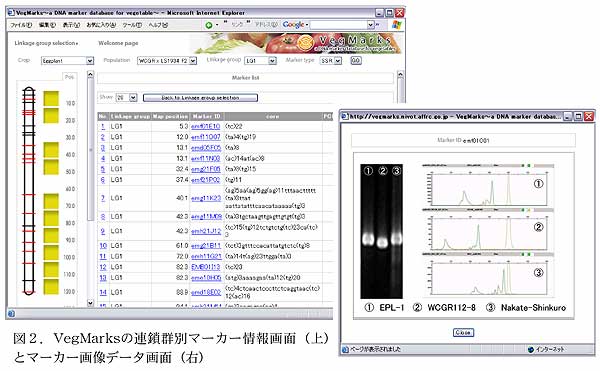Click the yellow map block beside 20.0
The height and width of the screenshot is (371, 600).
click(x=51, y=116)
